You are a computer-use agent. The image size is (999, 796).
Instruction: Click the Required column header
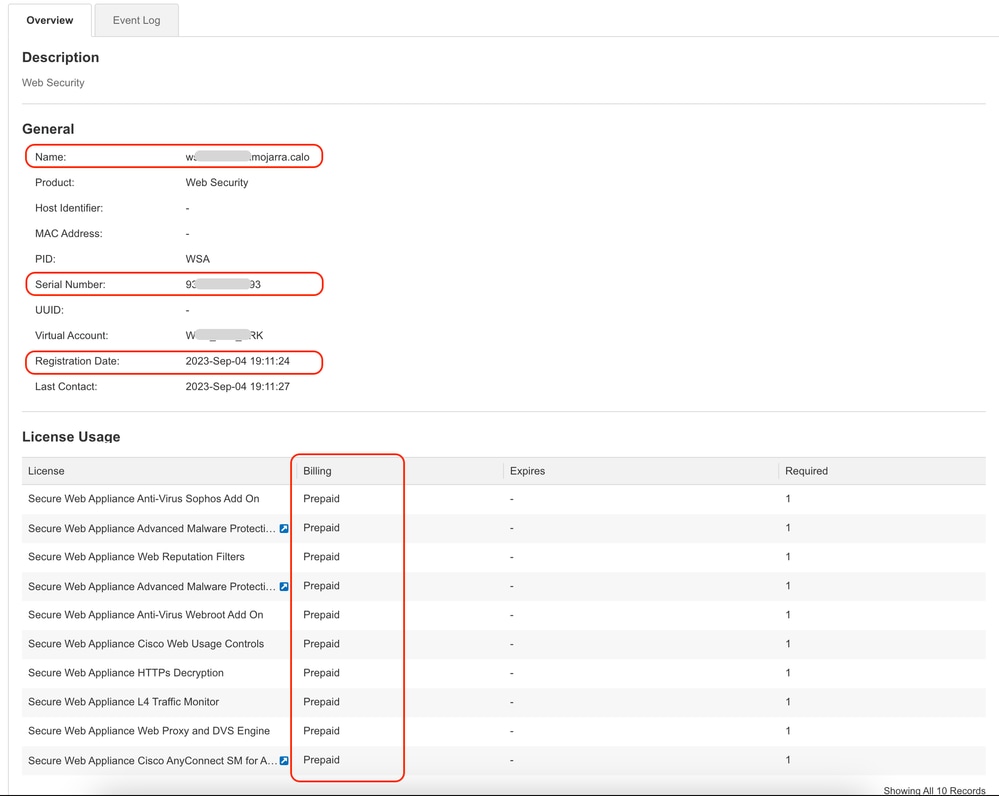pos(807,471)
